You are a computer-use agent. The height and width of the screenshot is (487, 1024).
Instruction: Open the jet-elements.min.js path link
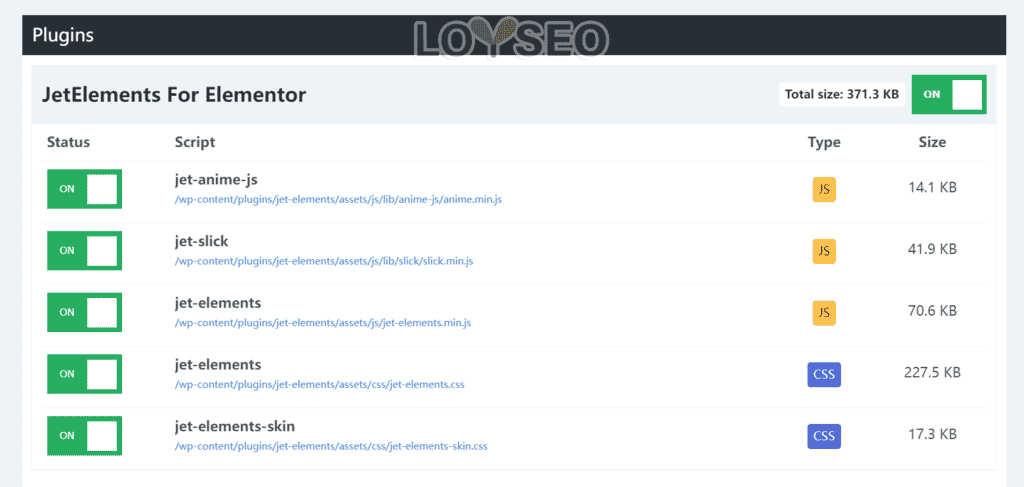point(323,322)
